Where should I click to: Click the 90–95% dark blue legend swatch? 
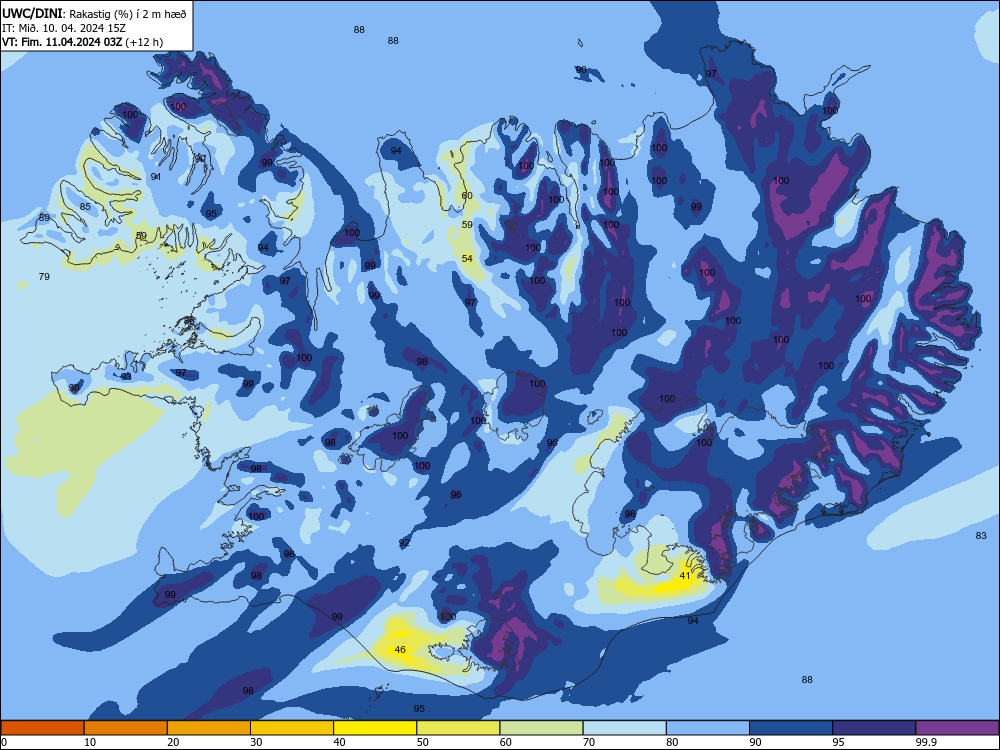pos(791,728)
